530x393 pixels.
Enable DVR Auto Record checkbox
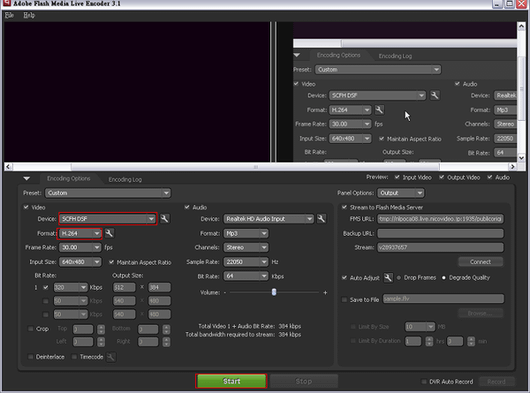424,382
